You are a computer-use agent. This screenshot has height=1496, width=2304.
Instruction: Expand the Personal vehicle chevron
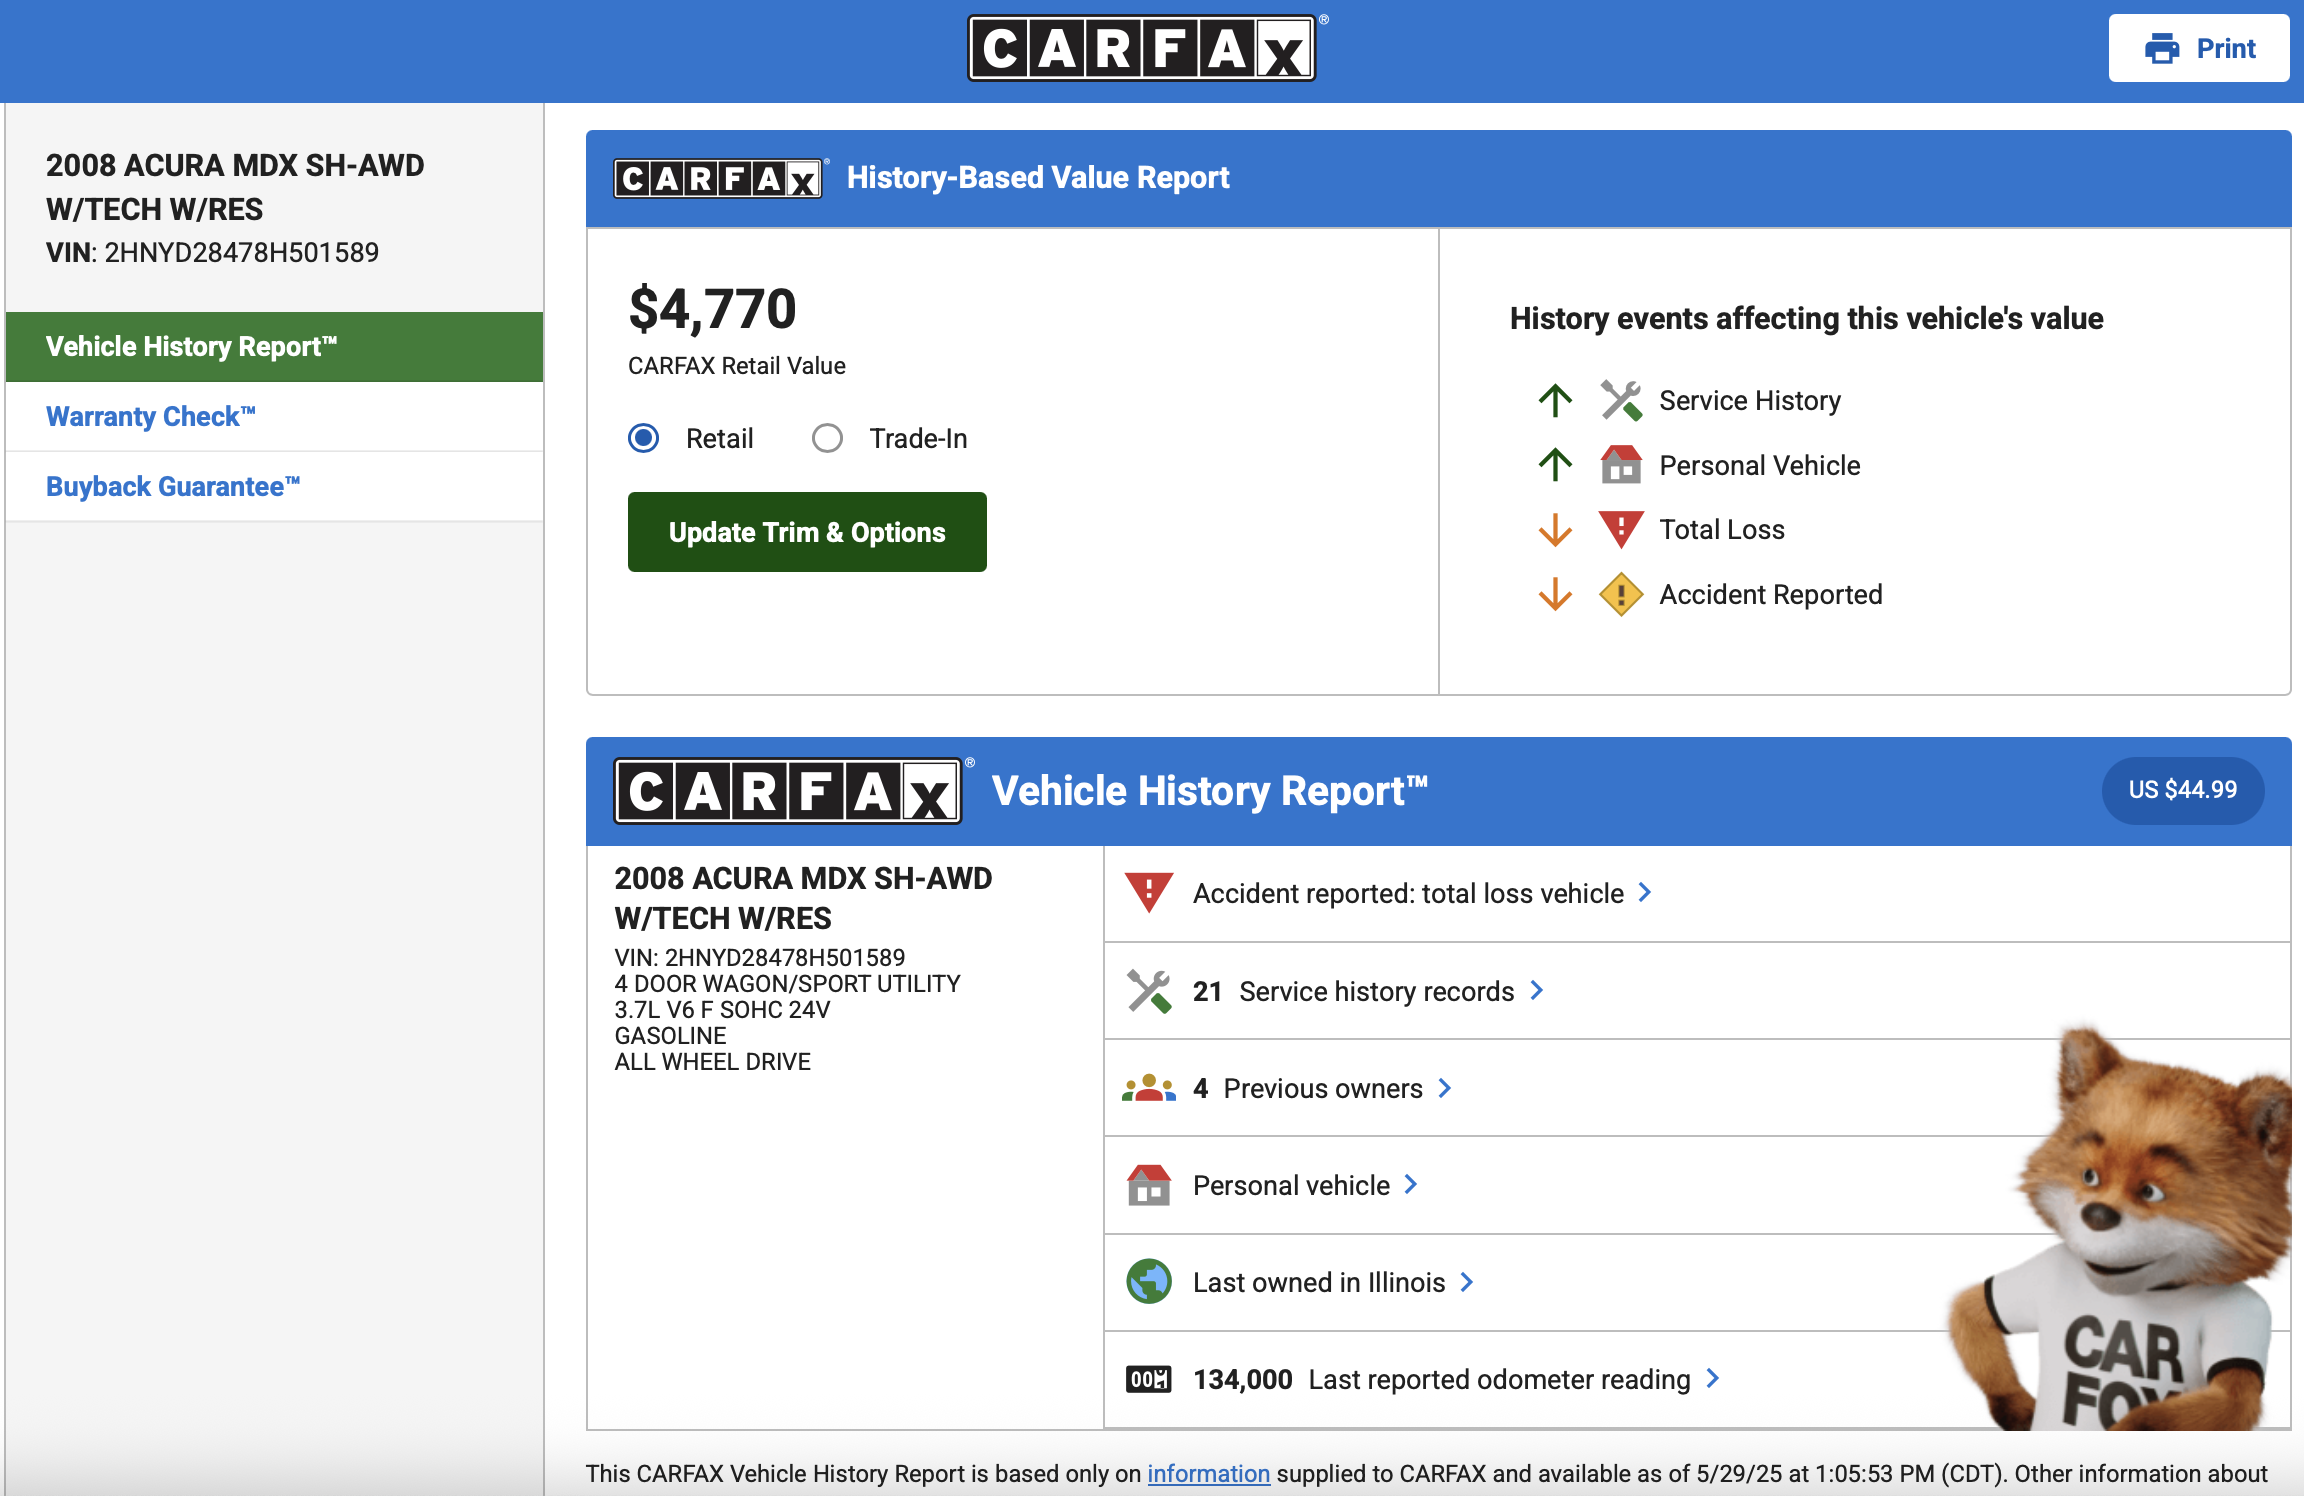1411,1184
